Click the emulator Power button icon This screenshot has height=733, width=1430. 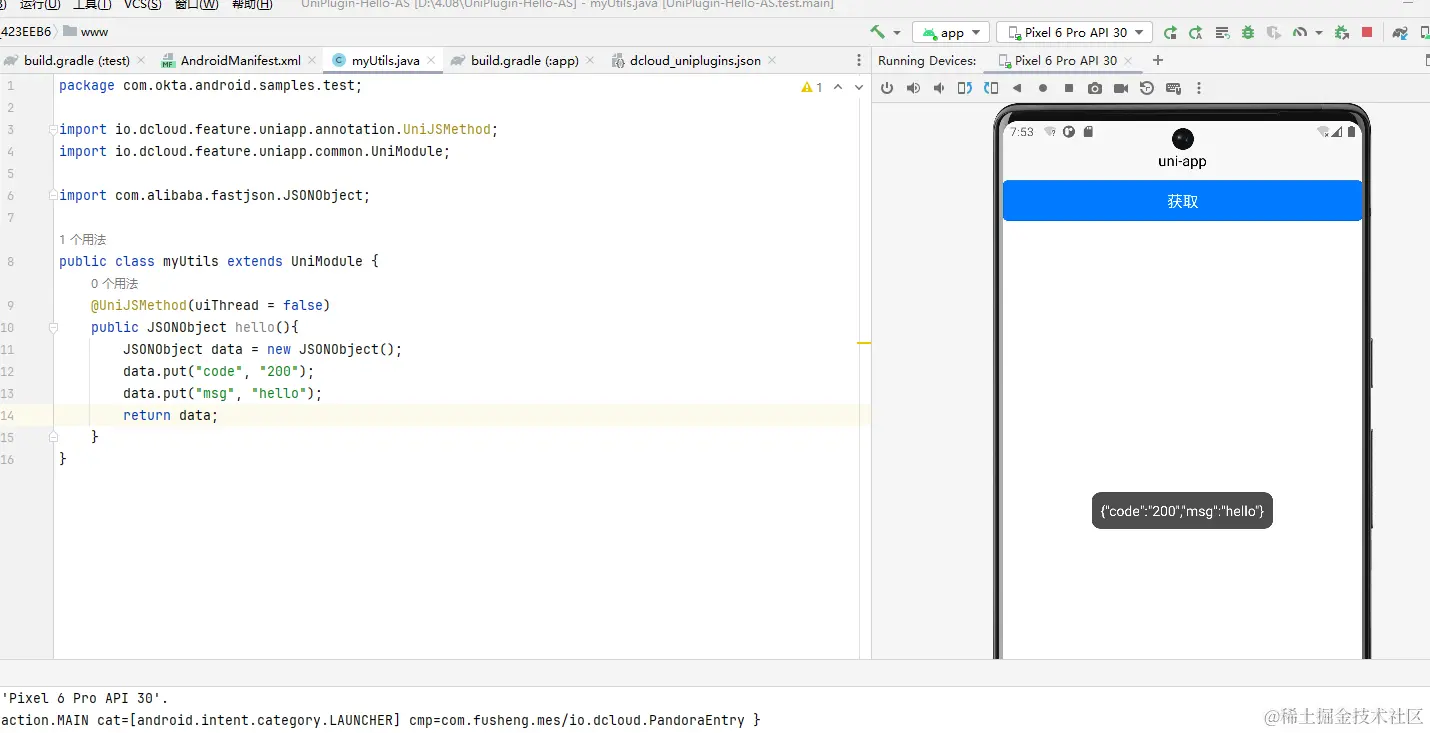tap(887, 88)
